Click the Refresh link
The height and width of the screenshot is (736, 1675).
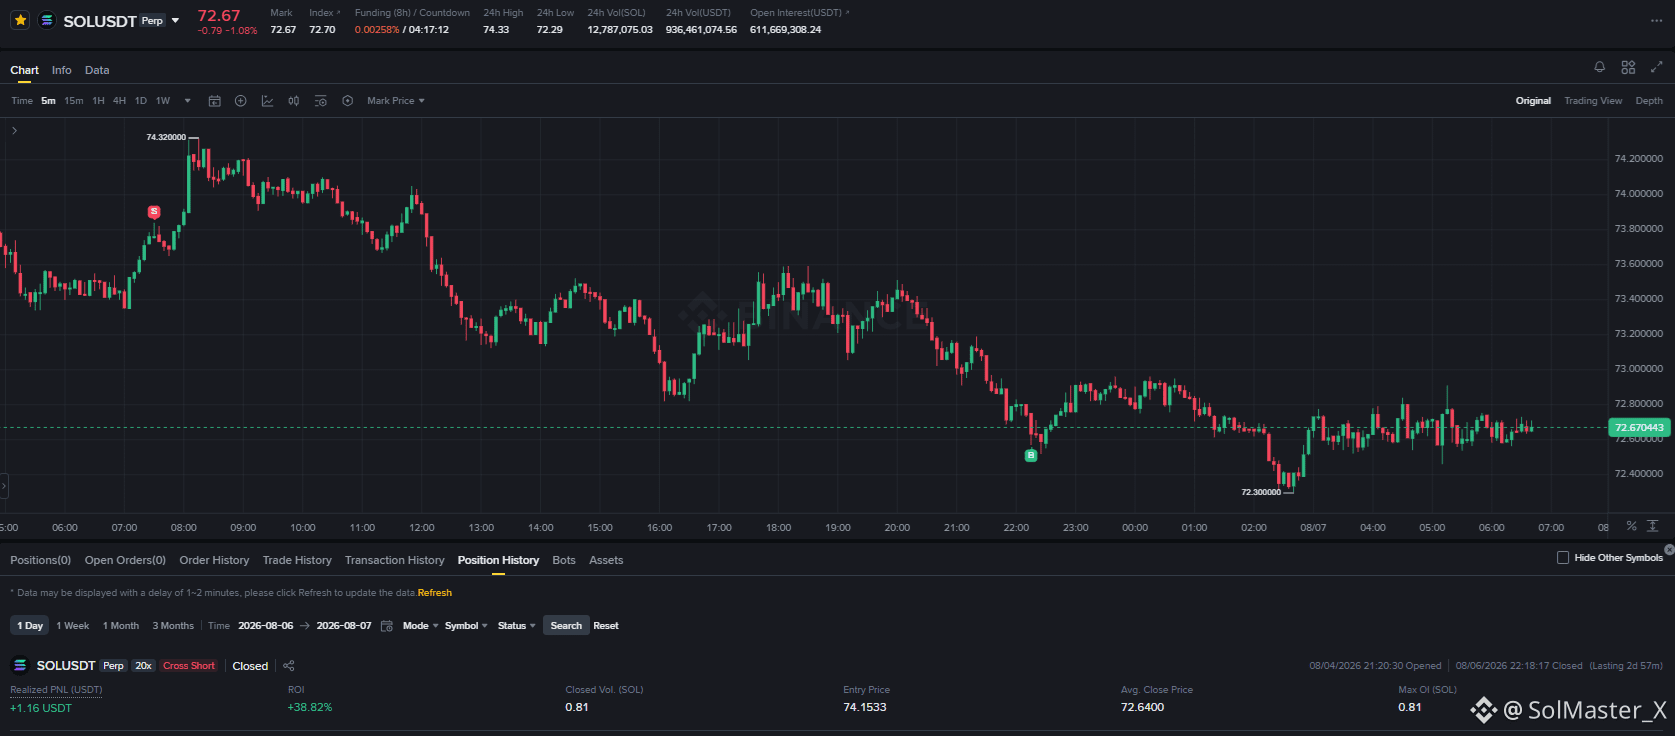435,593
